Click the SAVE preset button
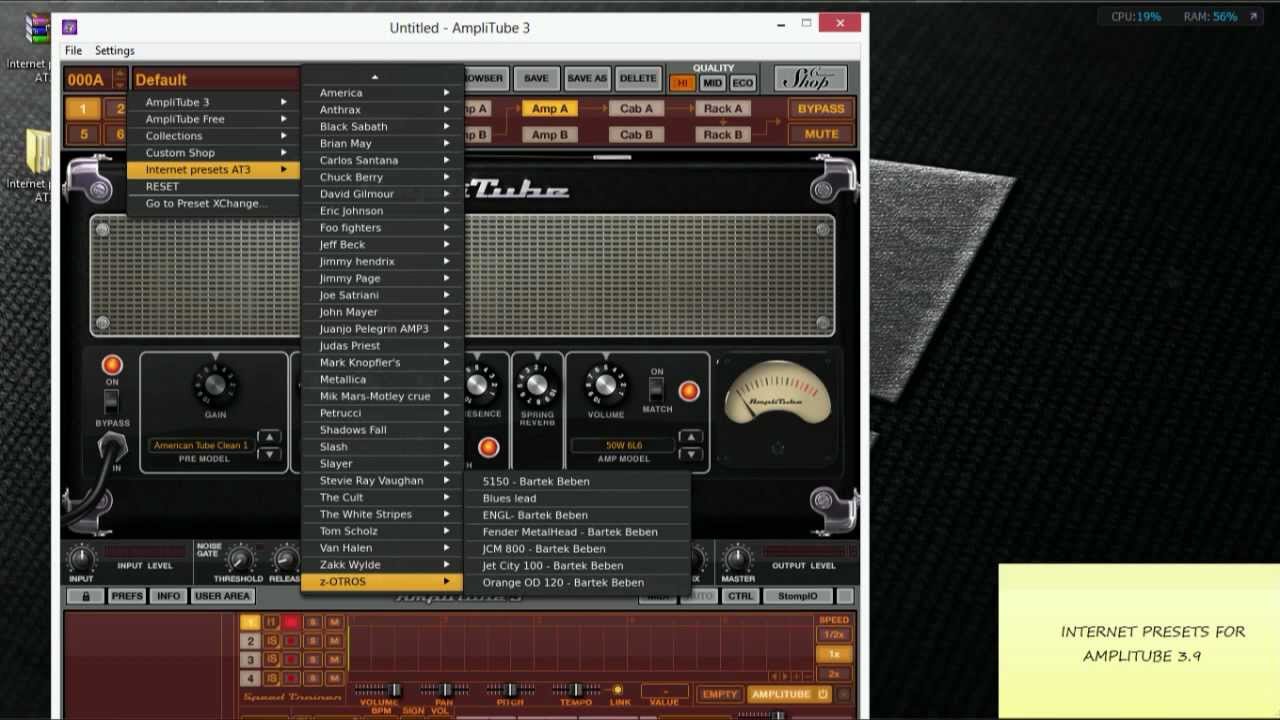The height and width of the screenshot is (720, 1280). click(536, 79)
